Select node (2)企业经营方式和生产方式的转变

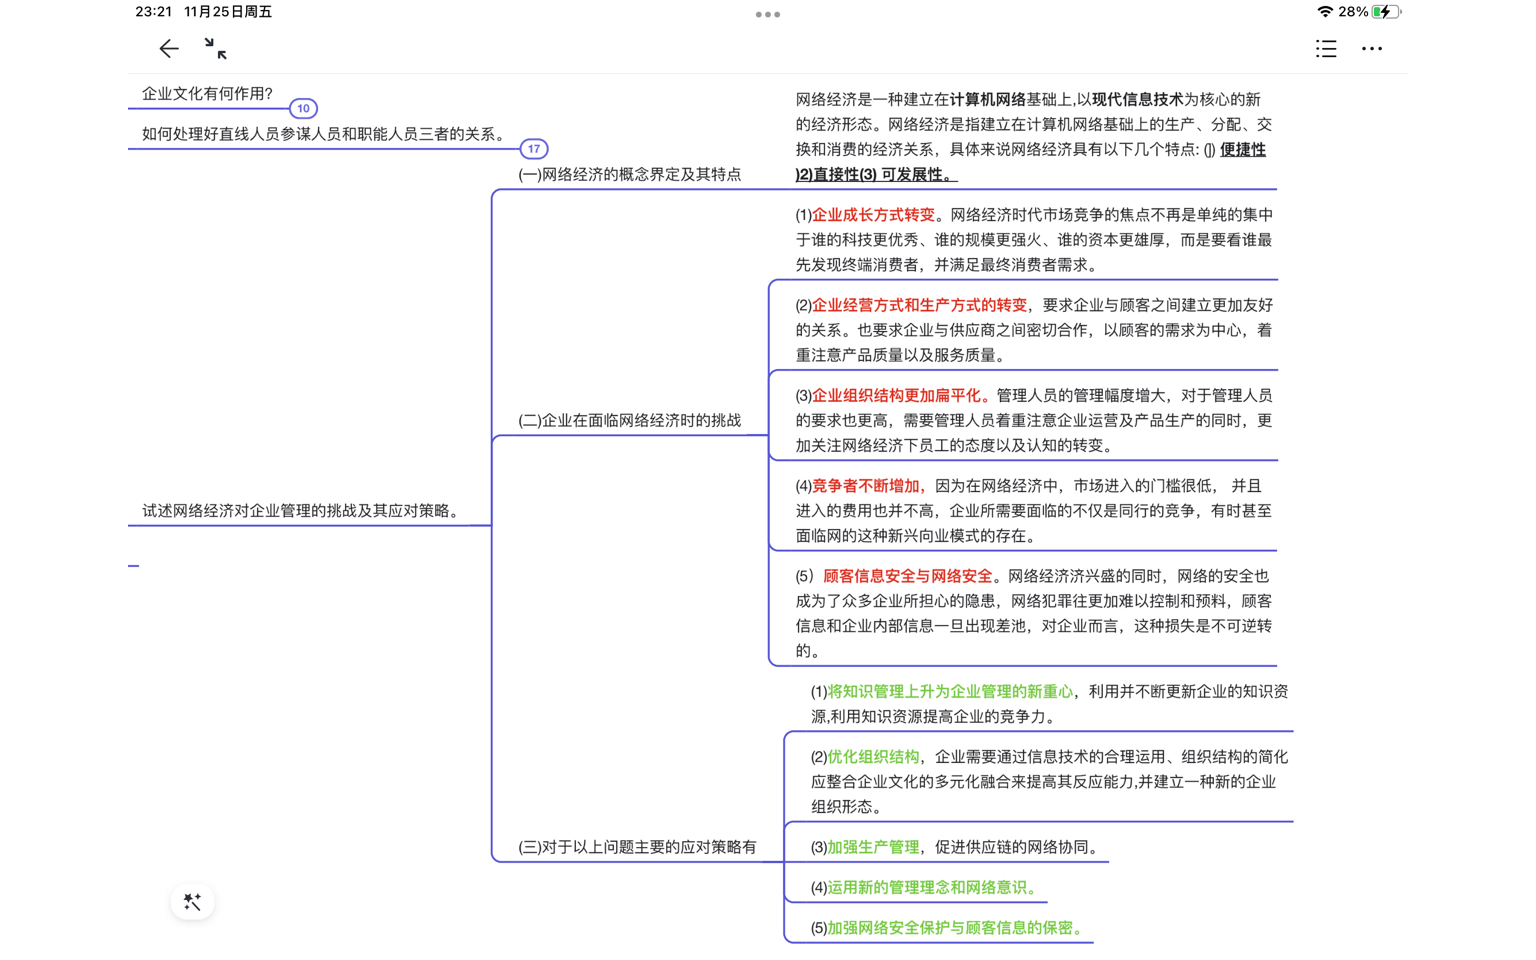1034,330
